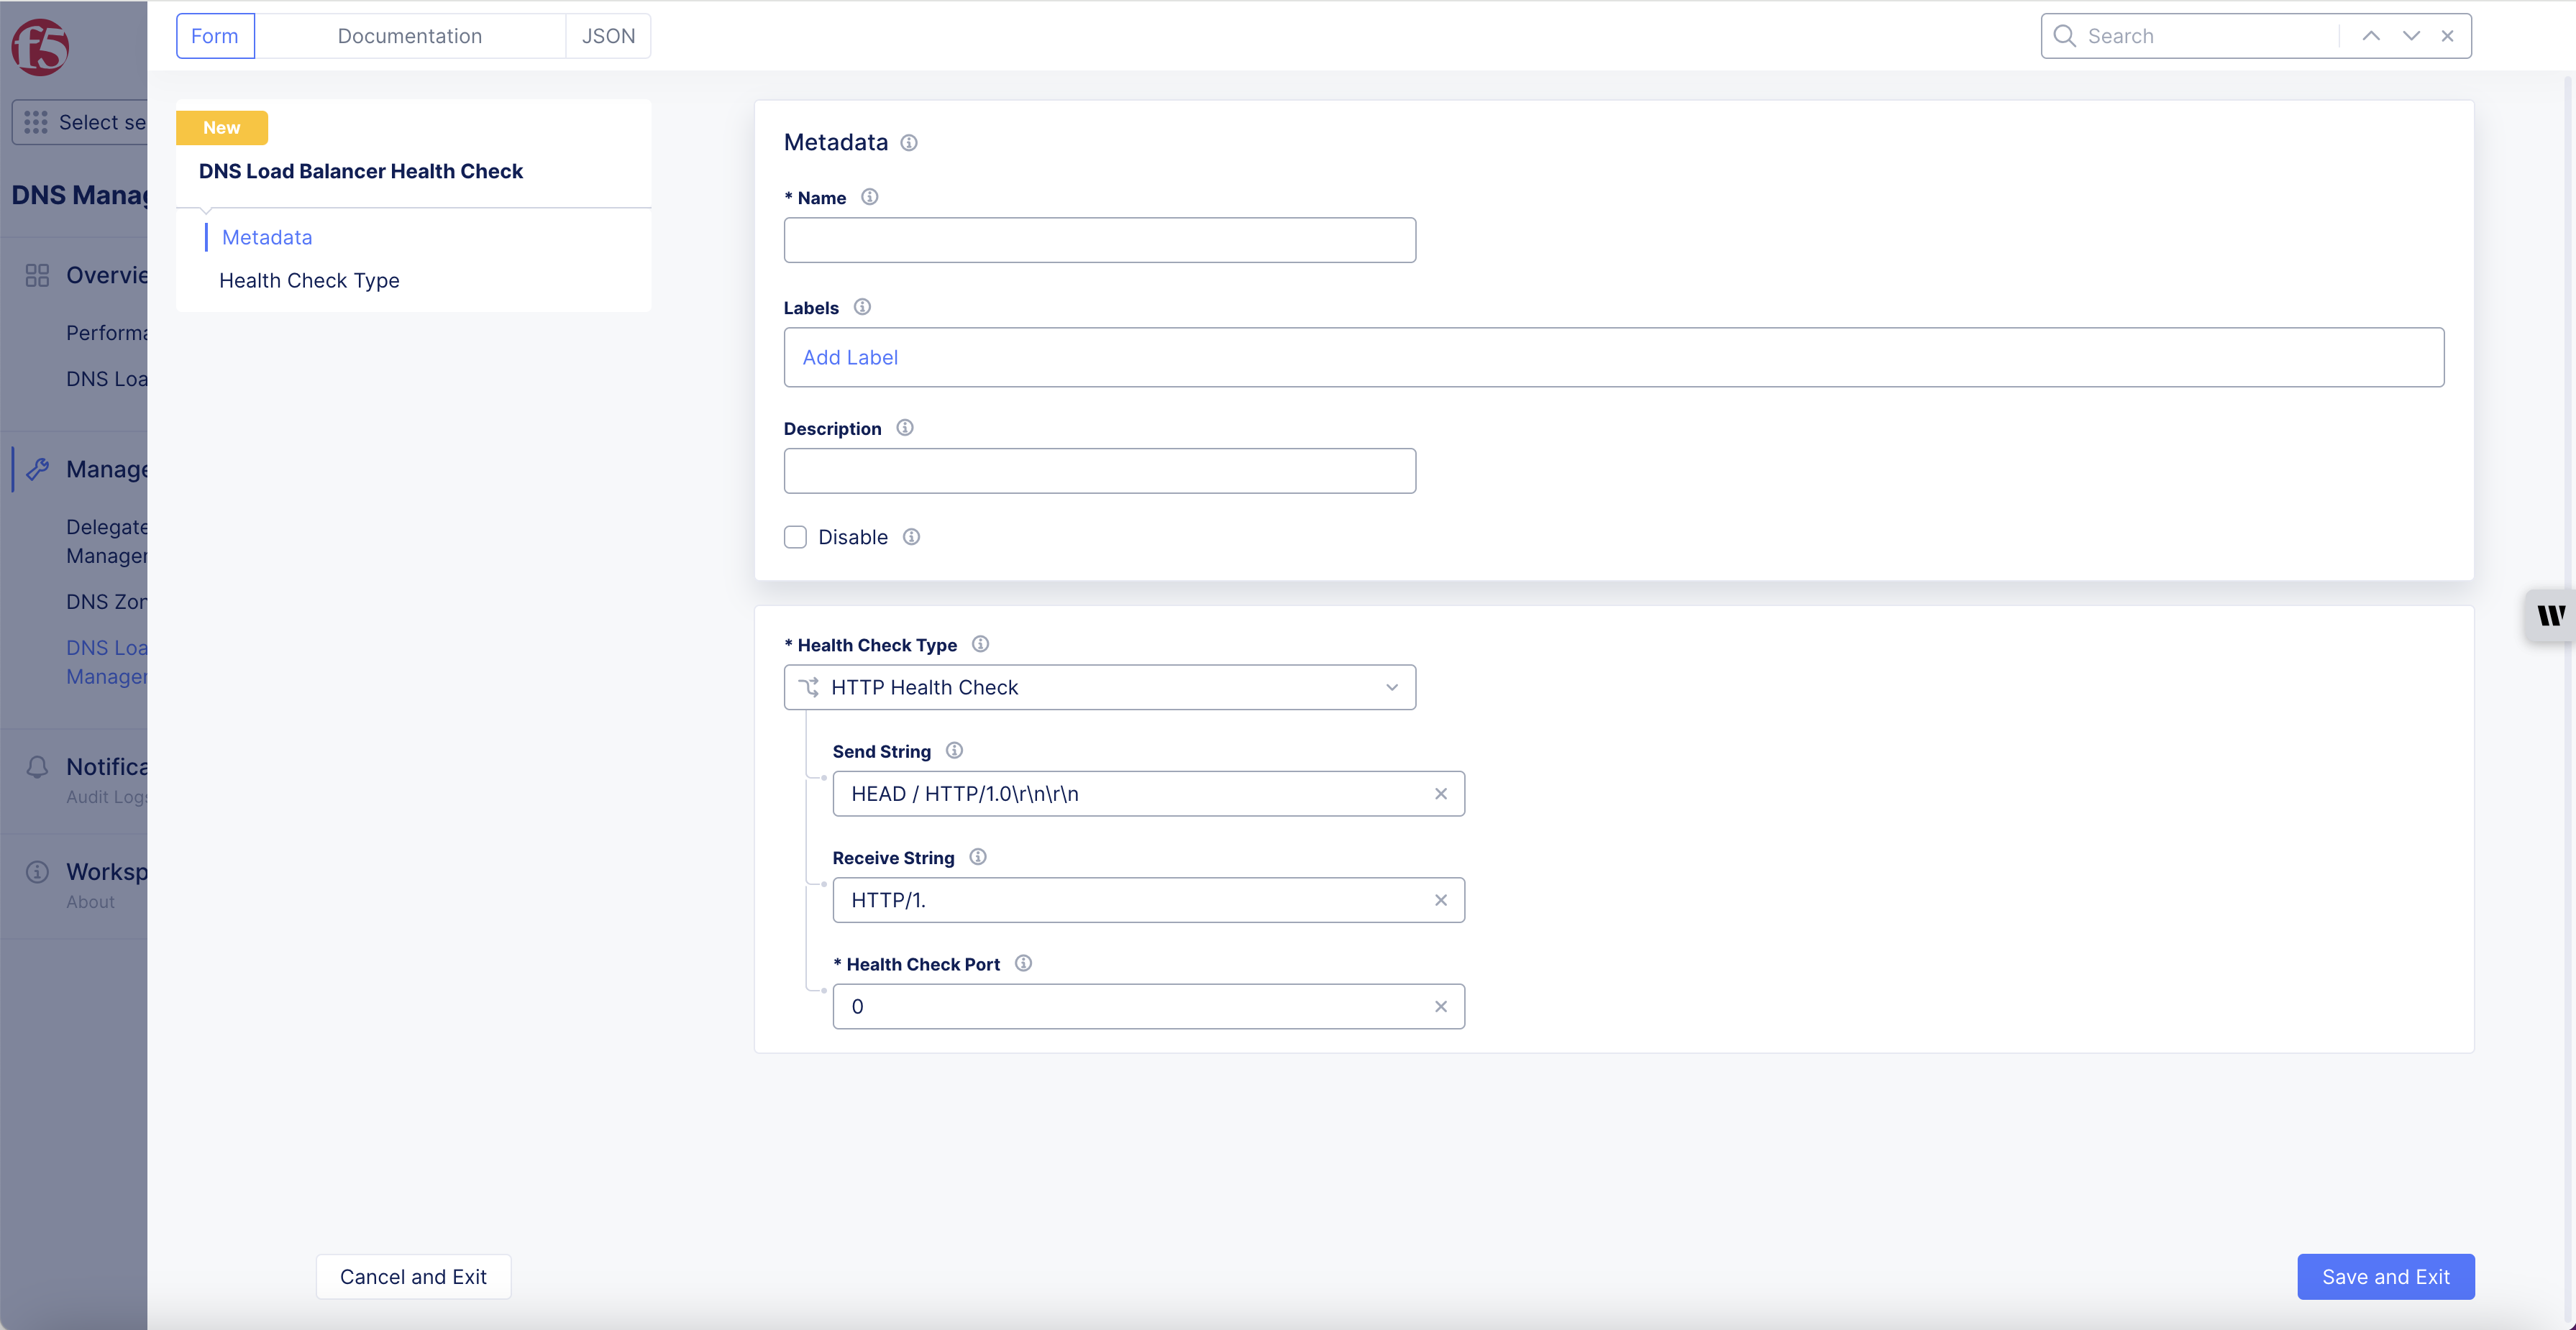Check the Disable checkbox
The width and height of the screenshot is (2576, 1330).
796,537
